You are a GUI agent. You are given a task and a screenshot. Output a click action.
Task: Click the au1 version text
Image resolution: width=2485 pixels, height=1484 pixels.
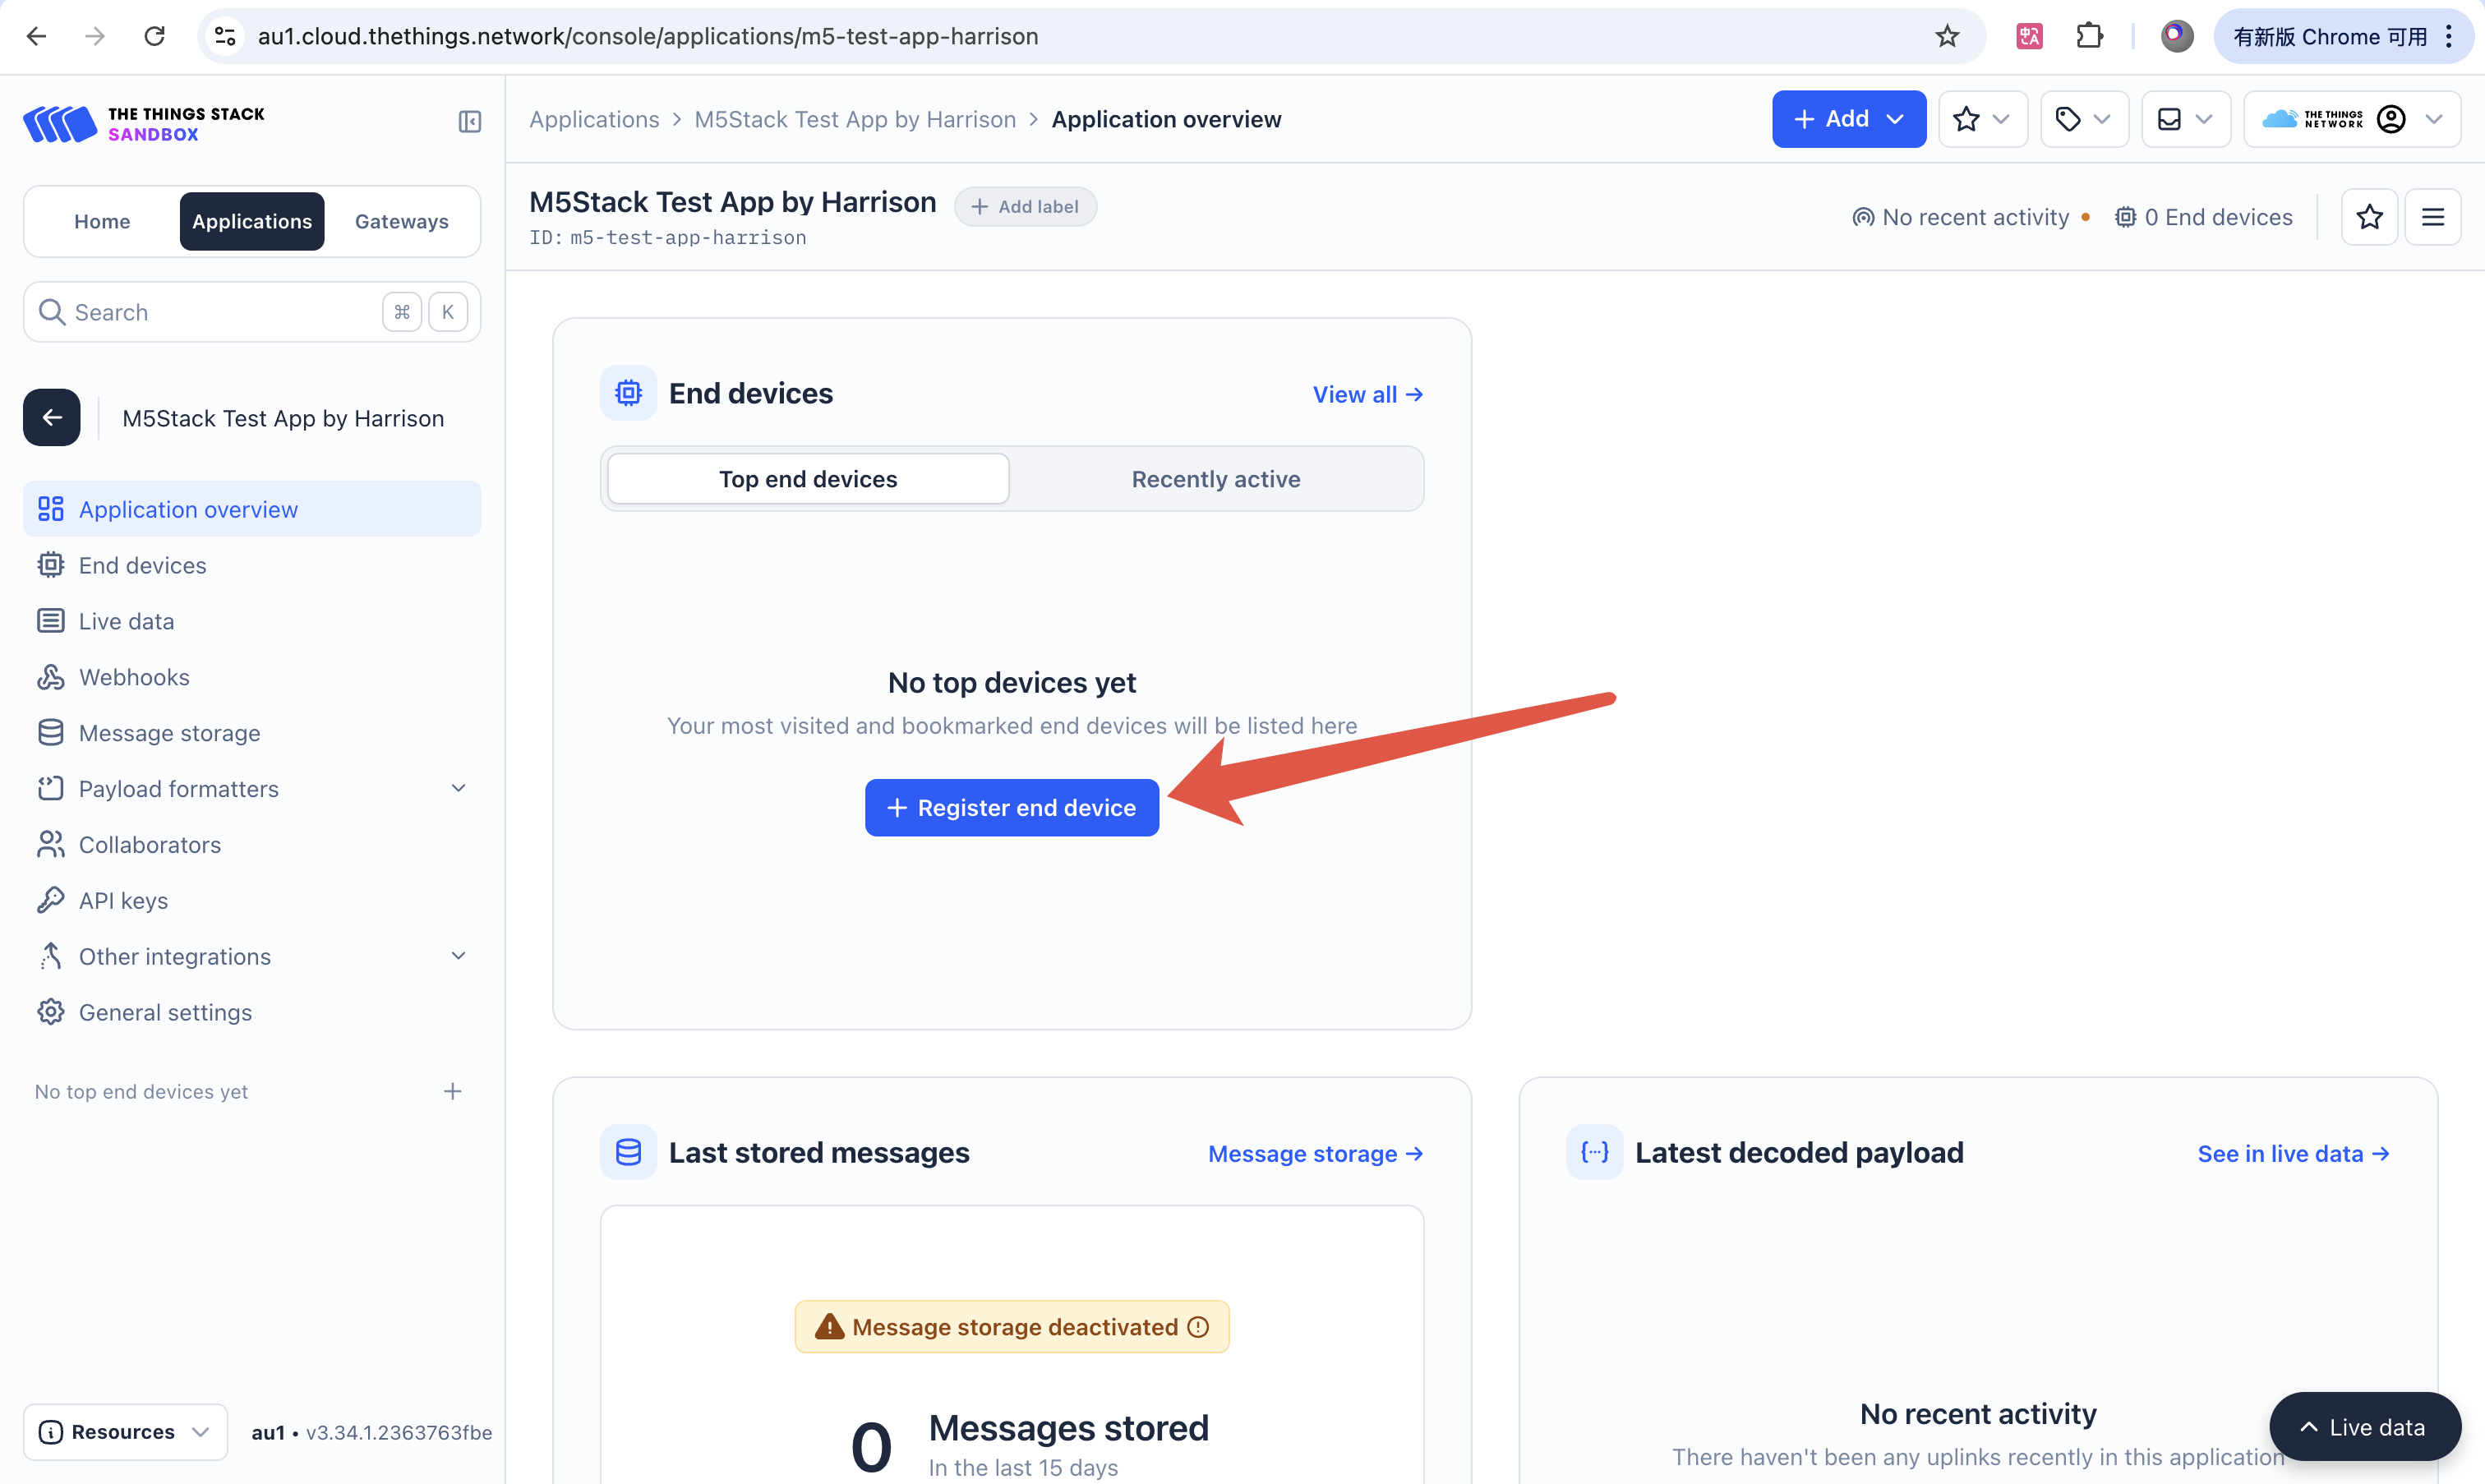click(372, 1432)
